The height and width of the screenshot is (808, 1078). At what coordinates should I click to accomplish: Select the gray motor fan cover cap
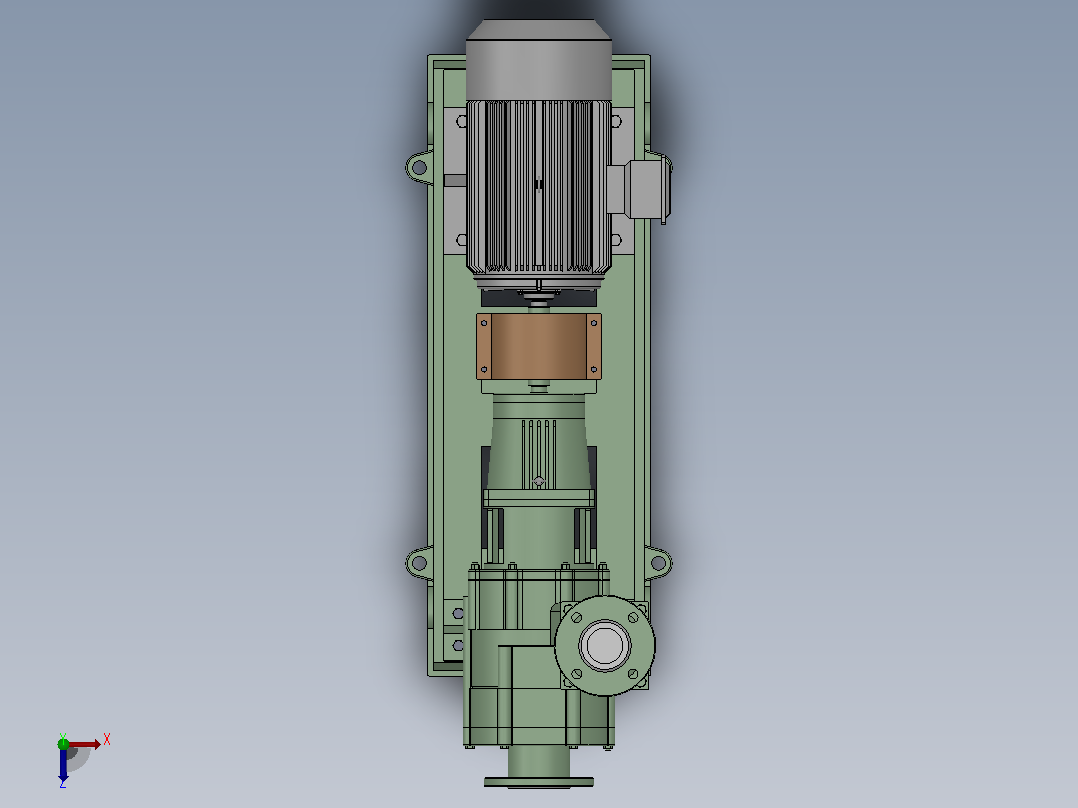[x=539, y=60]
